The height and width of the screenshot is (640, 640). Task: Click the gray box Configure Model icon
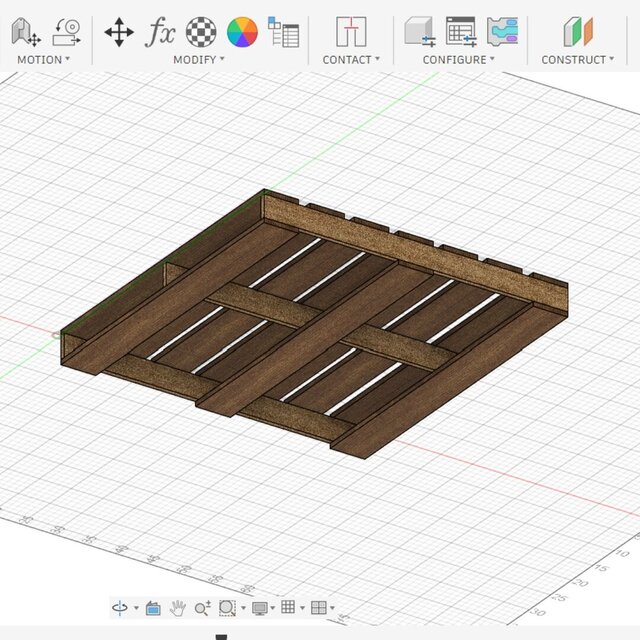coord(420,32)
